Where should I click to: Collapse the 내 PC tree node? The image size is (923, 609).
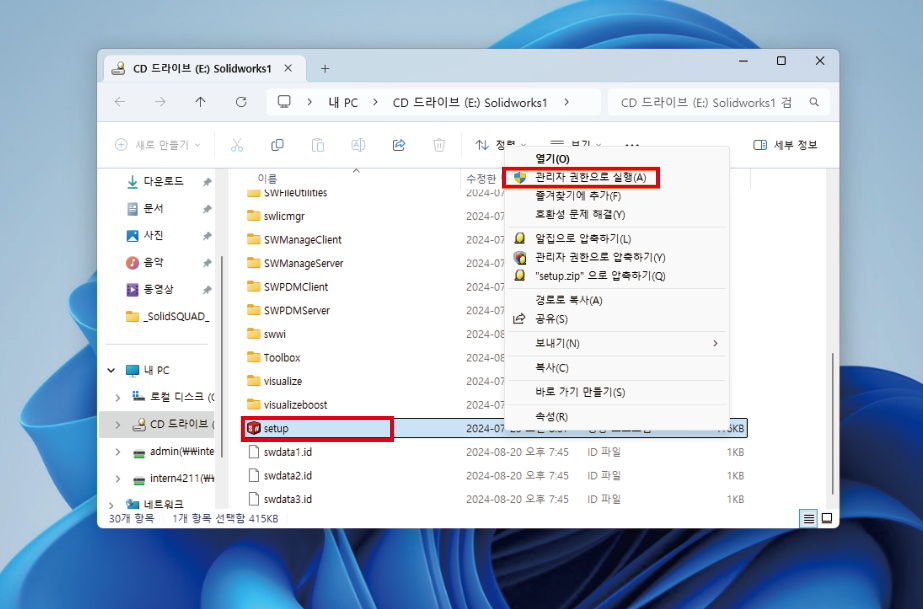pyautogui.click(x=111, y=370)
